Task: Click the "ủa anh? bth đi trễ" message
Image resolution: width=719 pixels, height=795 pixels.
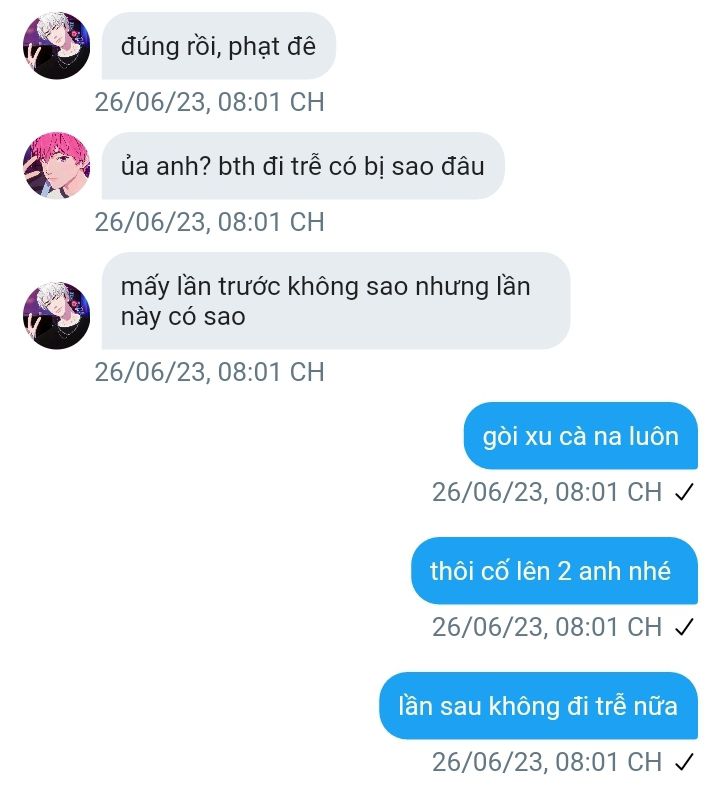Action: click(x=303, y=166)
